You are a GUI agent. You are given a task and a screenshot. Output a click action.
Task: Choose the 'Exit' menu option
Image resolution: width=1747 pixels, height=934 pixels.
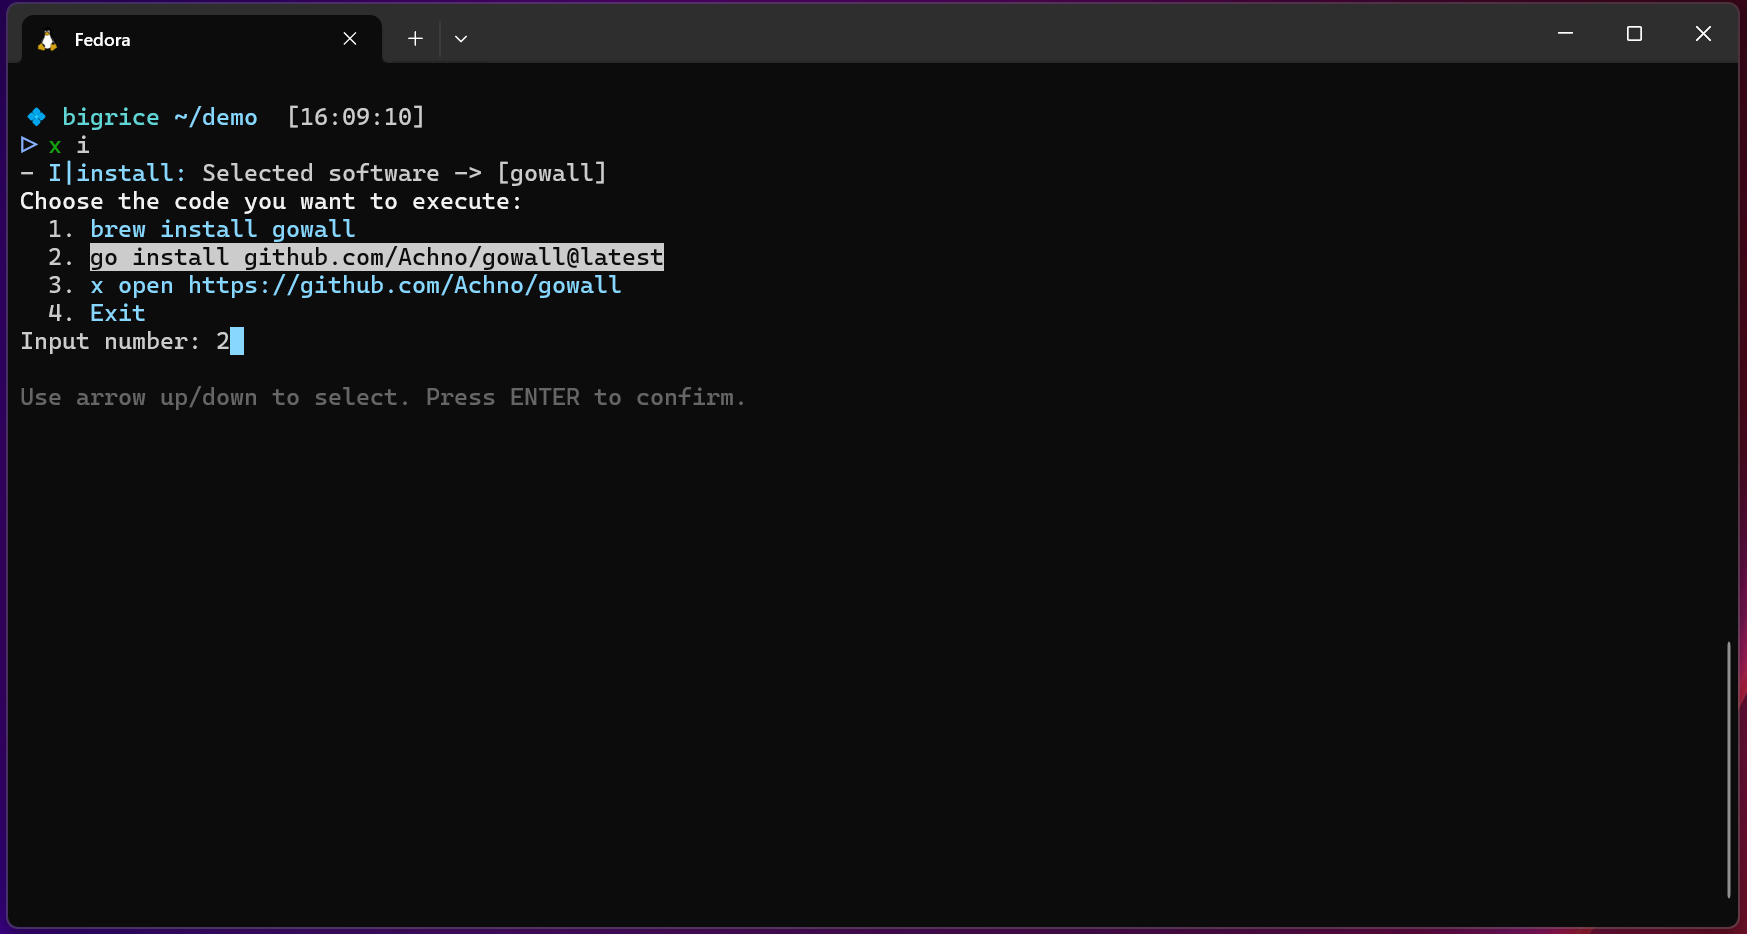coord(118,313)
